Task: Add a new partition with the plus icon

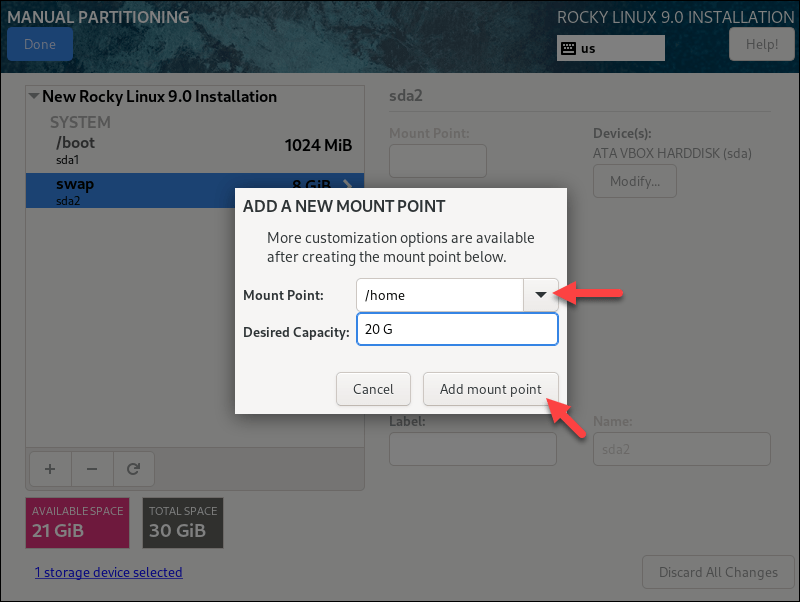Action: coord(50,468)
